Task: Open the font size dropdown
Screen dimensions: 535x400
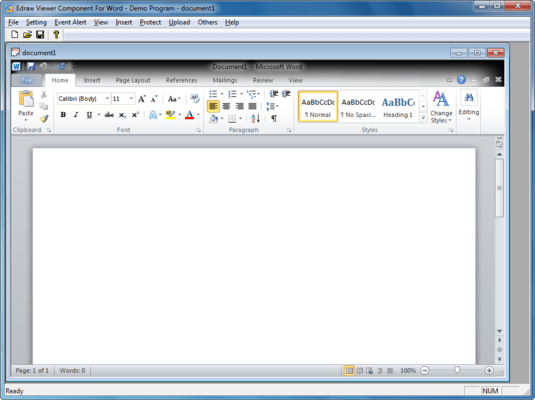Action: pyautogui.click(x=131, y=99)
